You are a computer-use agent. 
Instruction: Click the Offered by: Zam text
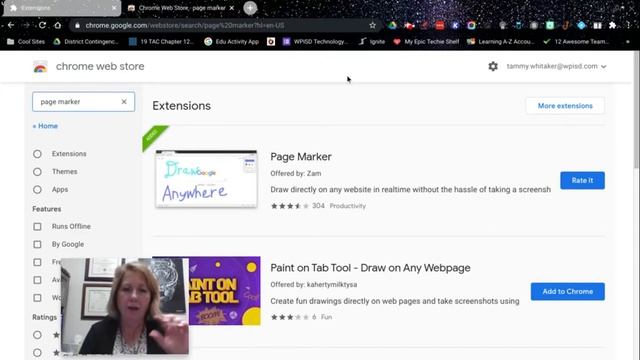tap(296, 173)
